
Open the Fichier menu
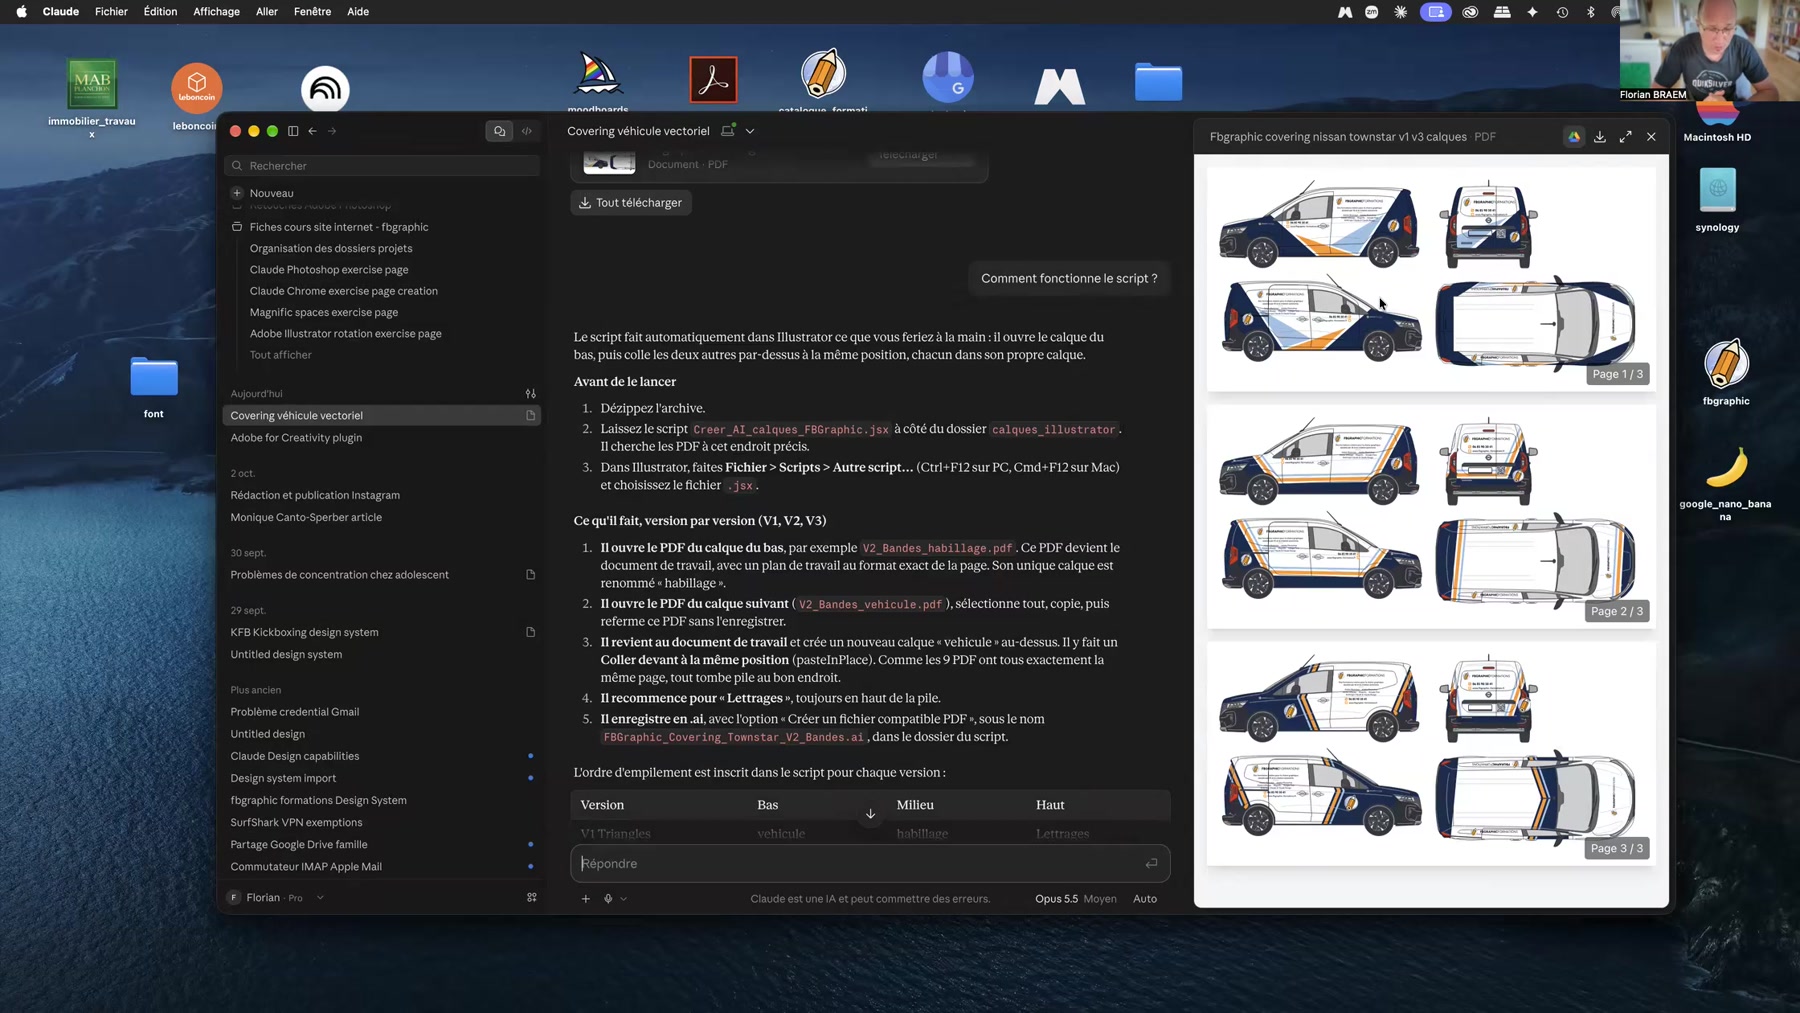[x=111, y=12]
